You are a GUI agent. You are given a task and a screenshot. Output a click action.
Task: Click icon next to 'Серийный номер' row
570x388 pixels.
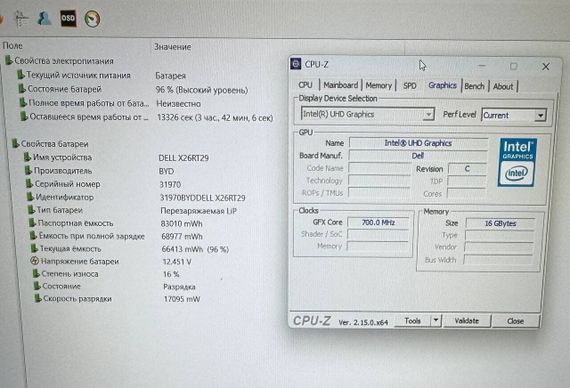[x=30, y=184]
